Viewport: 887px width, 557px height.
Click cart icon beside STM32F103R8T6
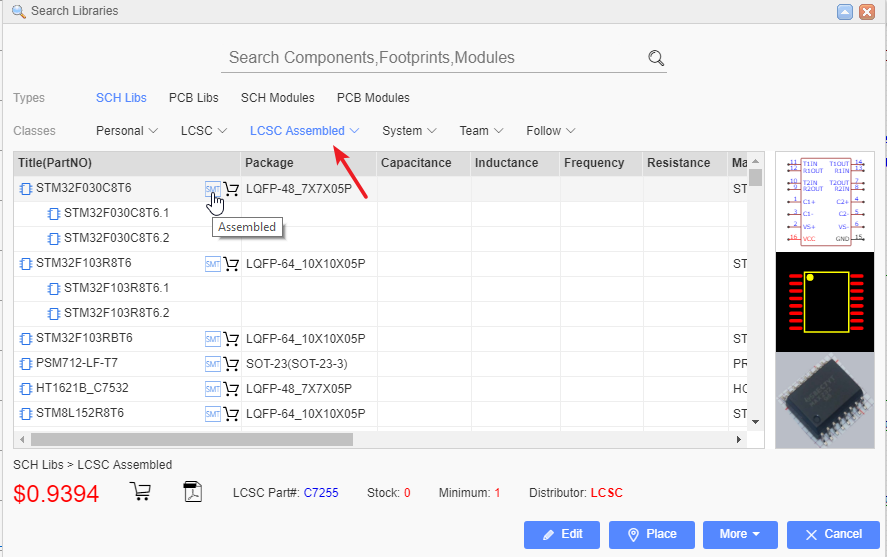tap(231, 264)
